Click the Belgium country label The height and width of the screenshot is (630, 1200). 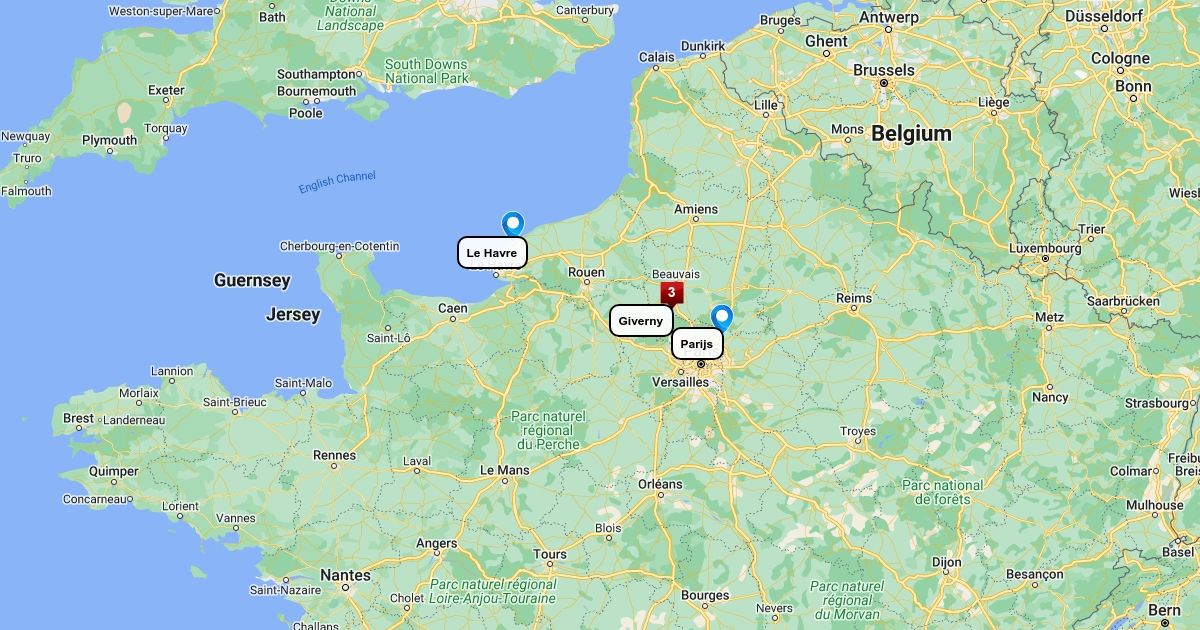tap(911, 133)
